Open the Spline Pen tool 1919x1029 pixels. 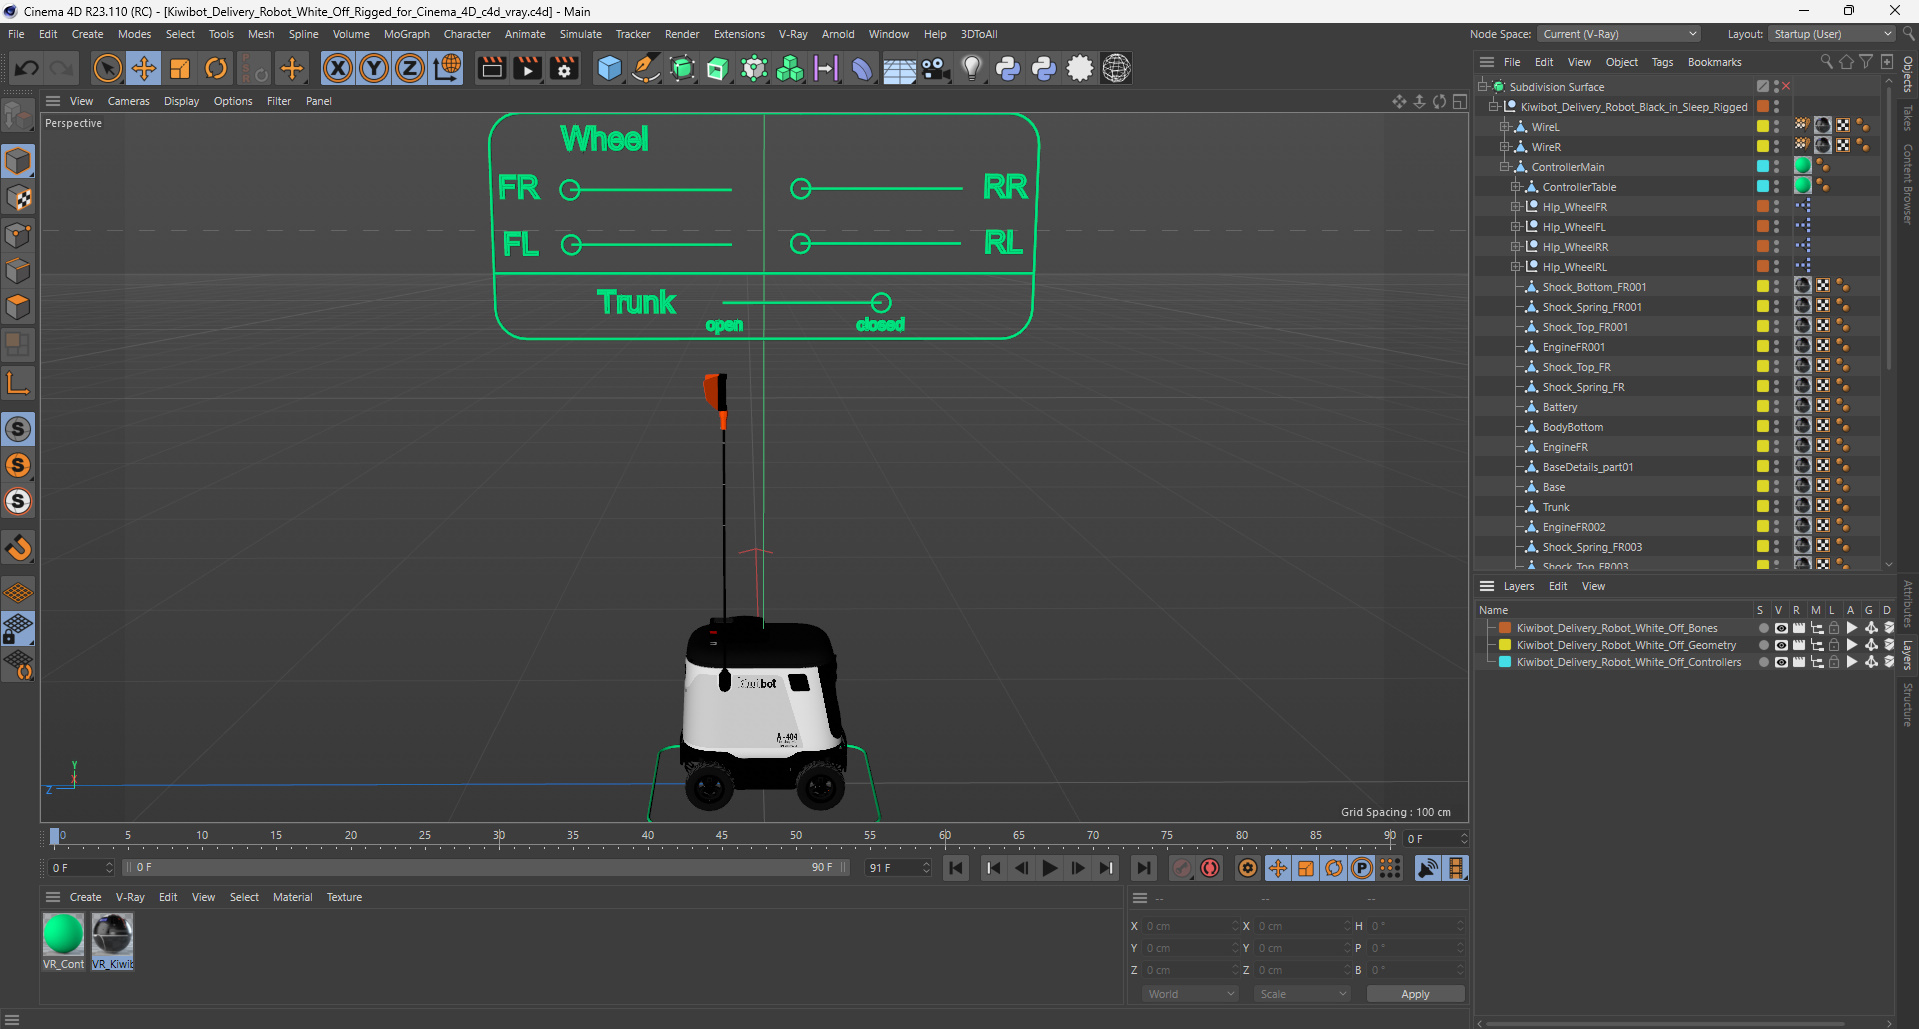(646, 68)
